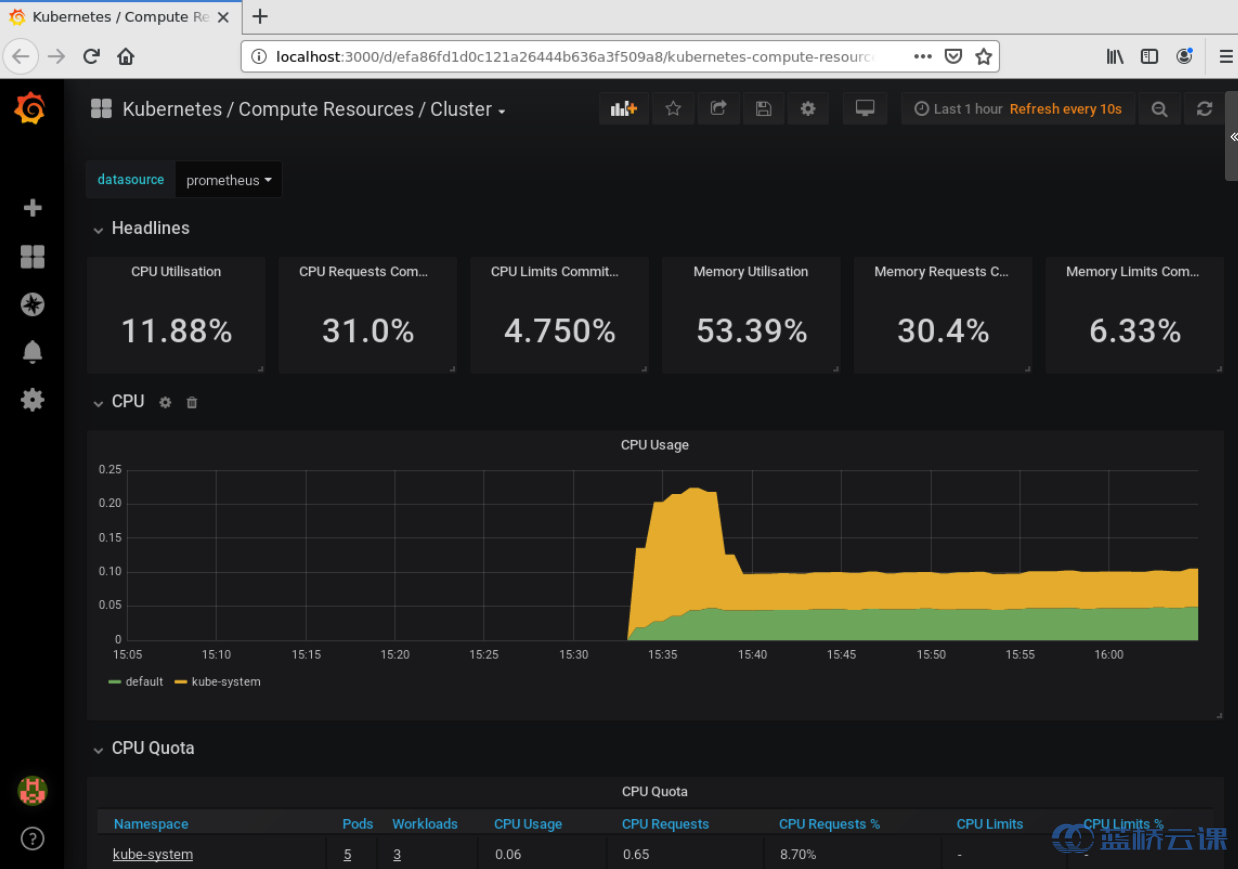Save page to Pocket

pos(953,56)
